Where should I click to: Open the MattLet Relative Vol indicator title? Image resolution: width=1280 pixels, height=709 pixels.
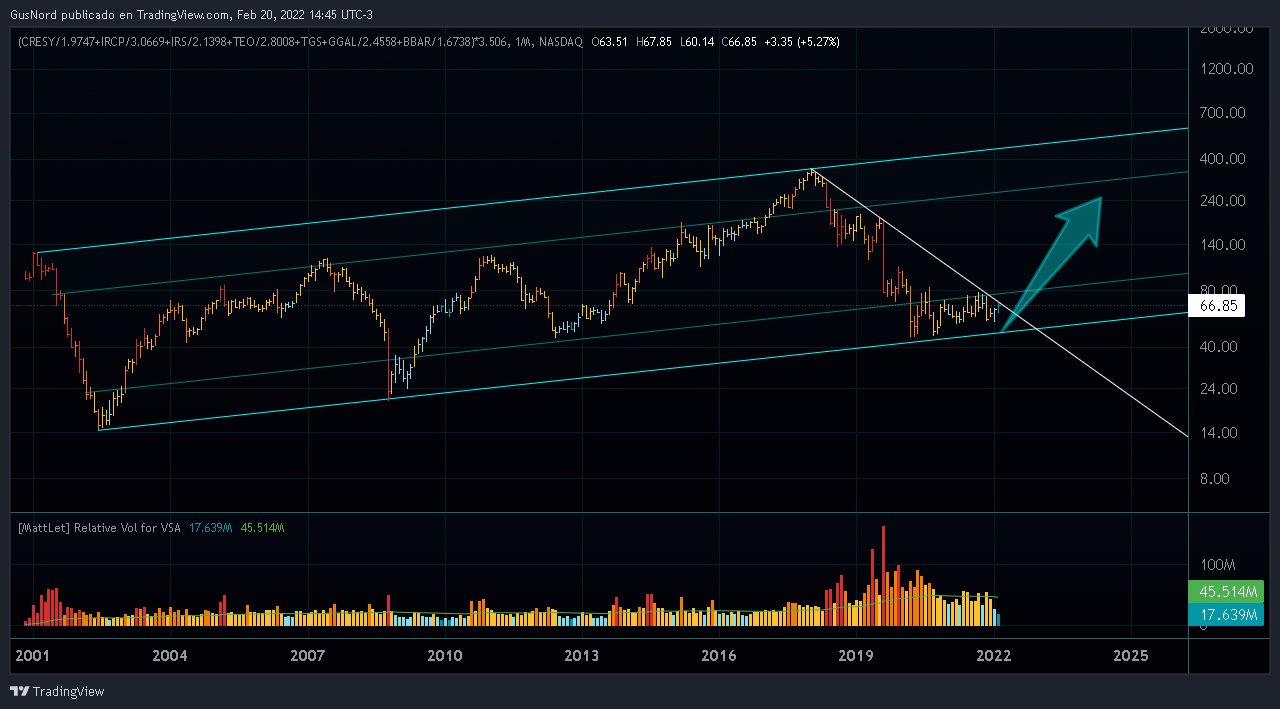[100, 527]
